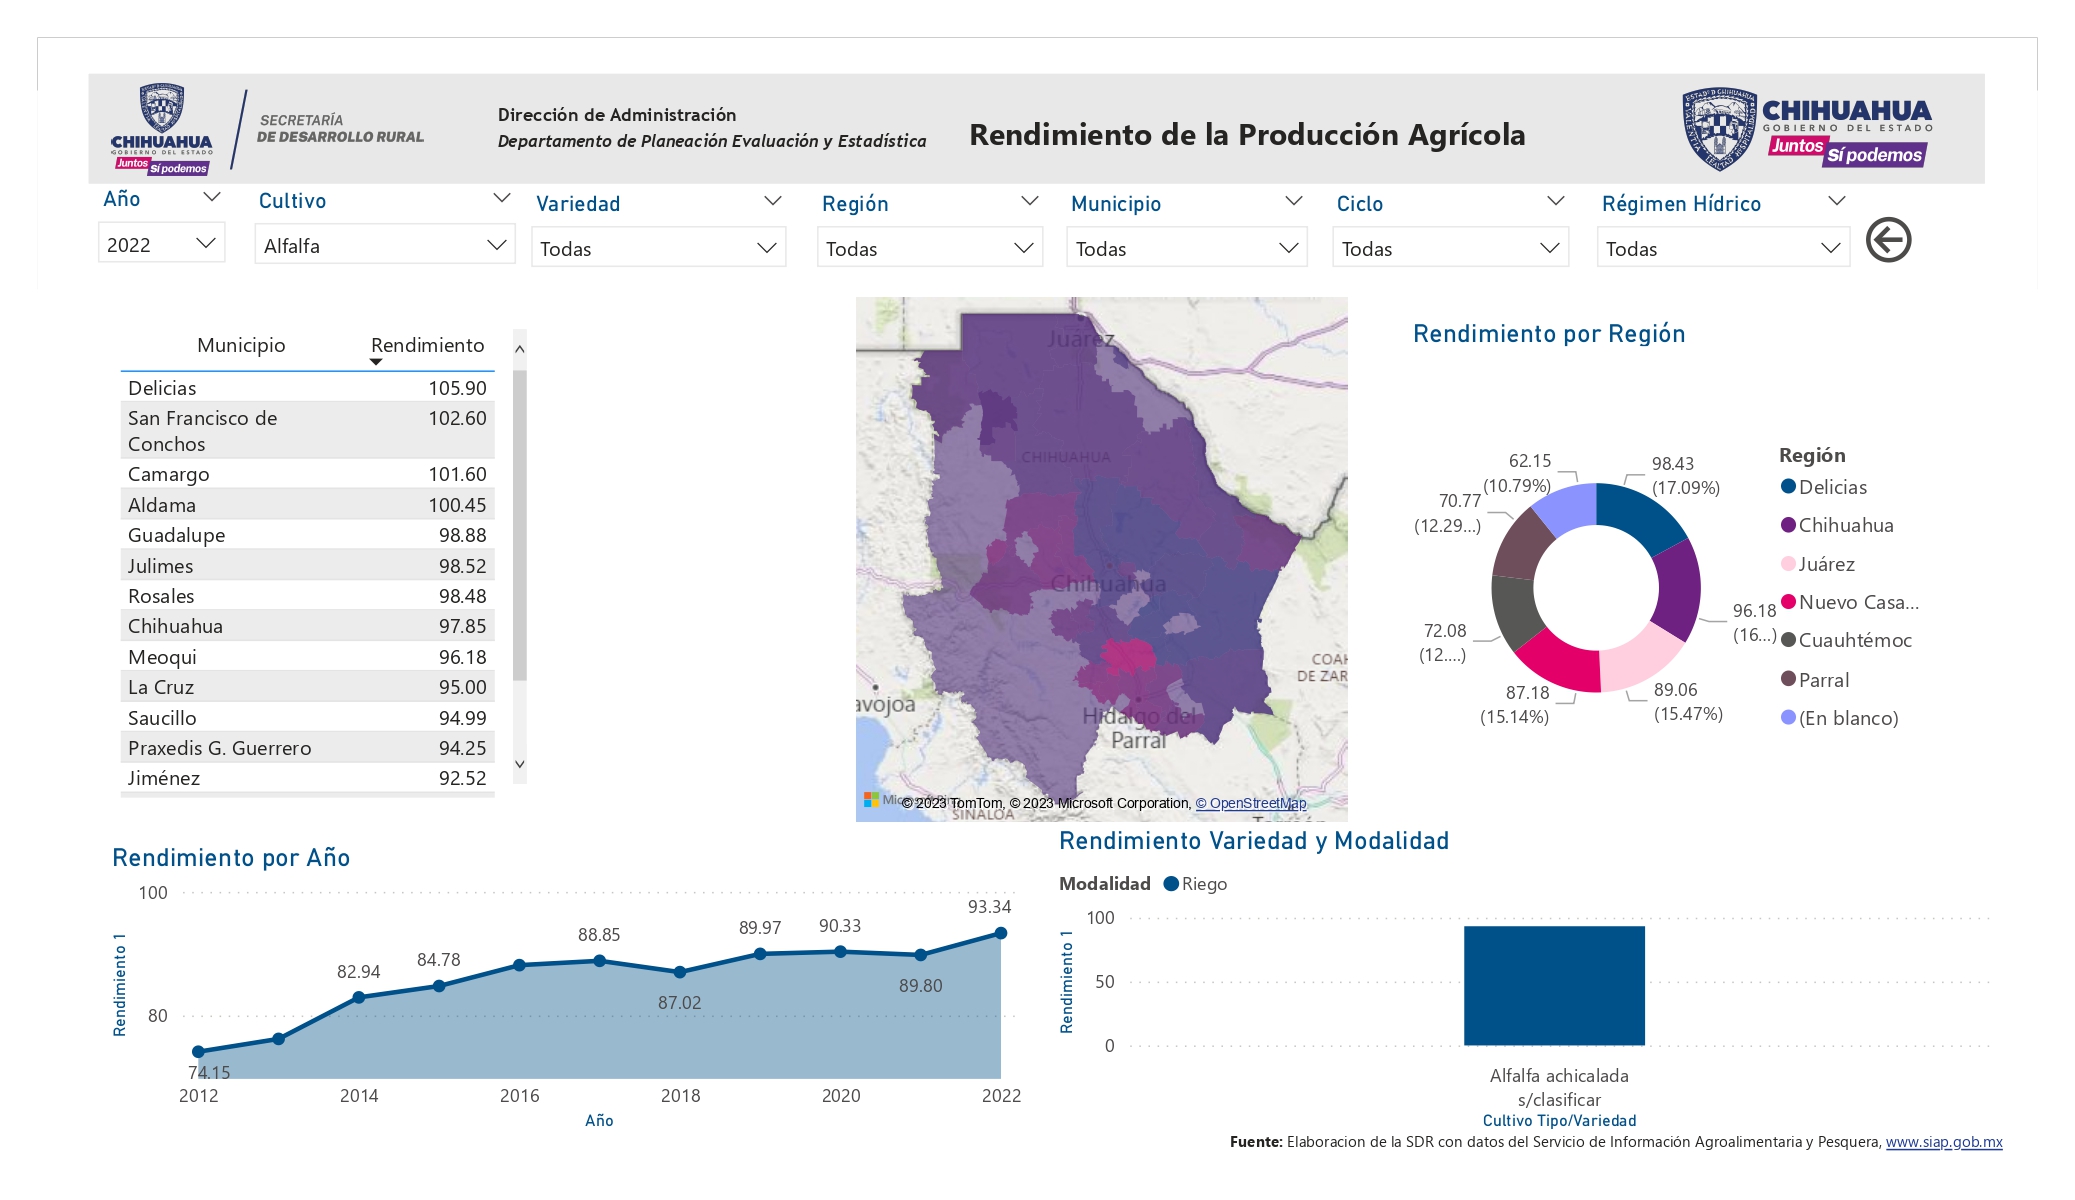Click table scrollbar up arrow
The image size is (2075, 1200).
point(519,349)
